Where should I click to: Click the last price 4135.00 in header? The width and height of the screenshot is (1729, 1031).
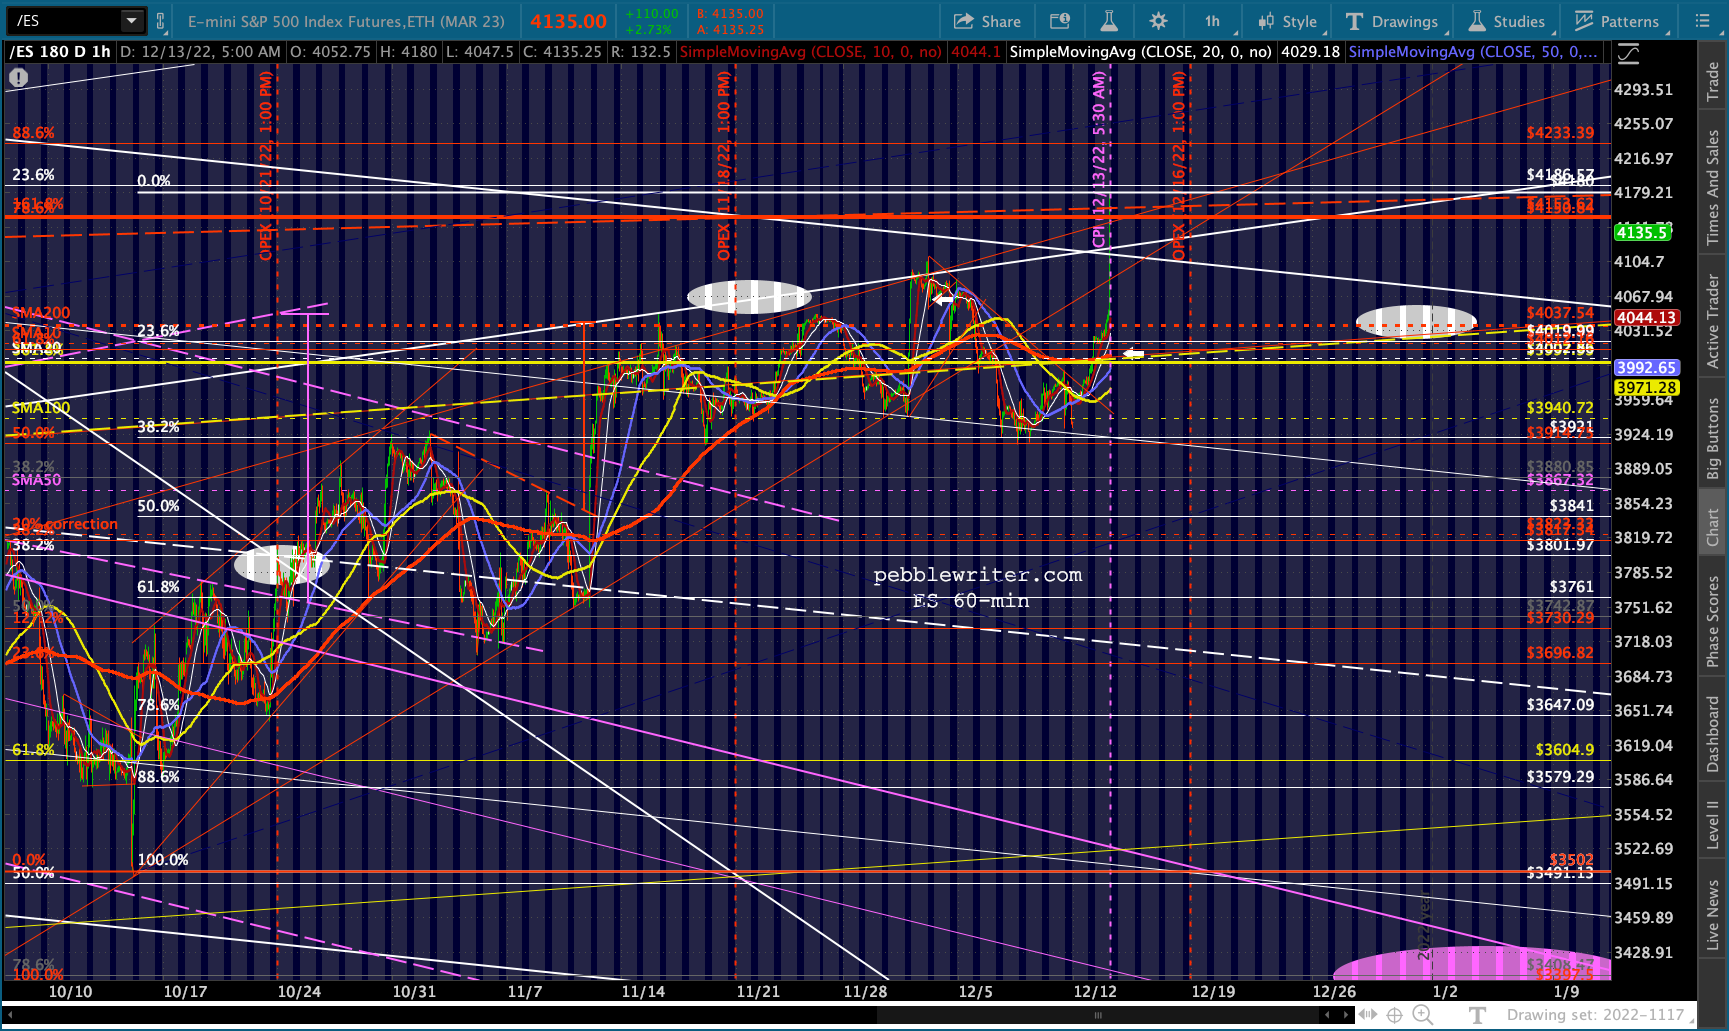(568, 21)
